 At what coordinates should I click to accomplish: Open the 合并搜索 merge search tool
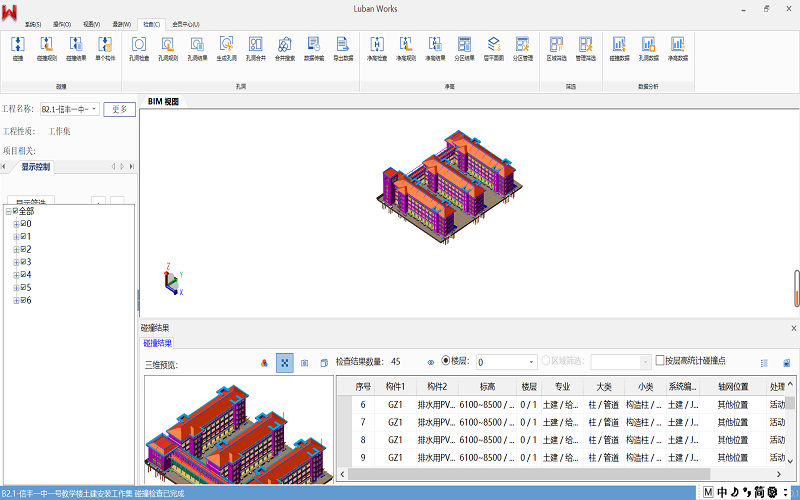click(285, 48)
